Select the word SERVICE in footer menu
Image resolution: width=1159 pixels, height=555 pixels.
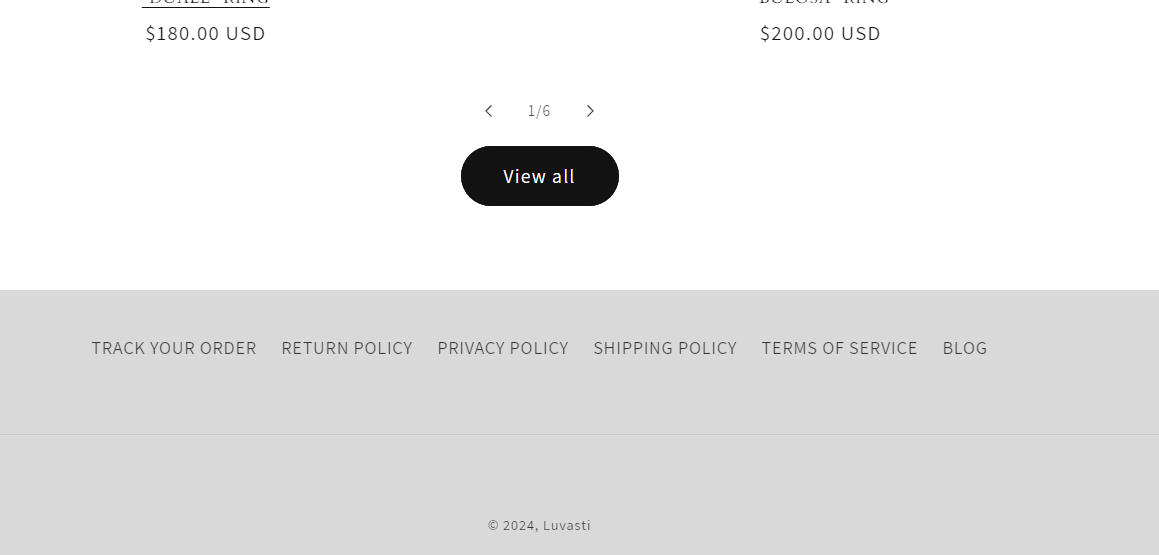(x=880, y=348)
